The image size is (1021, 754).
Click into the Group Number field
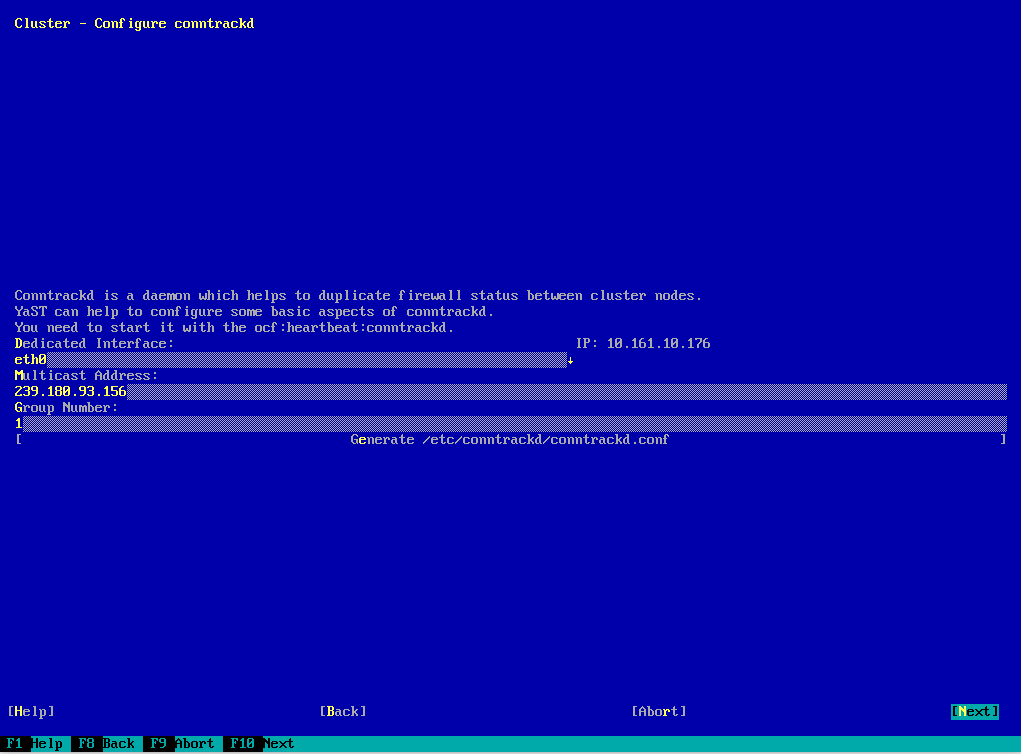(510, 424)
